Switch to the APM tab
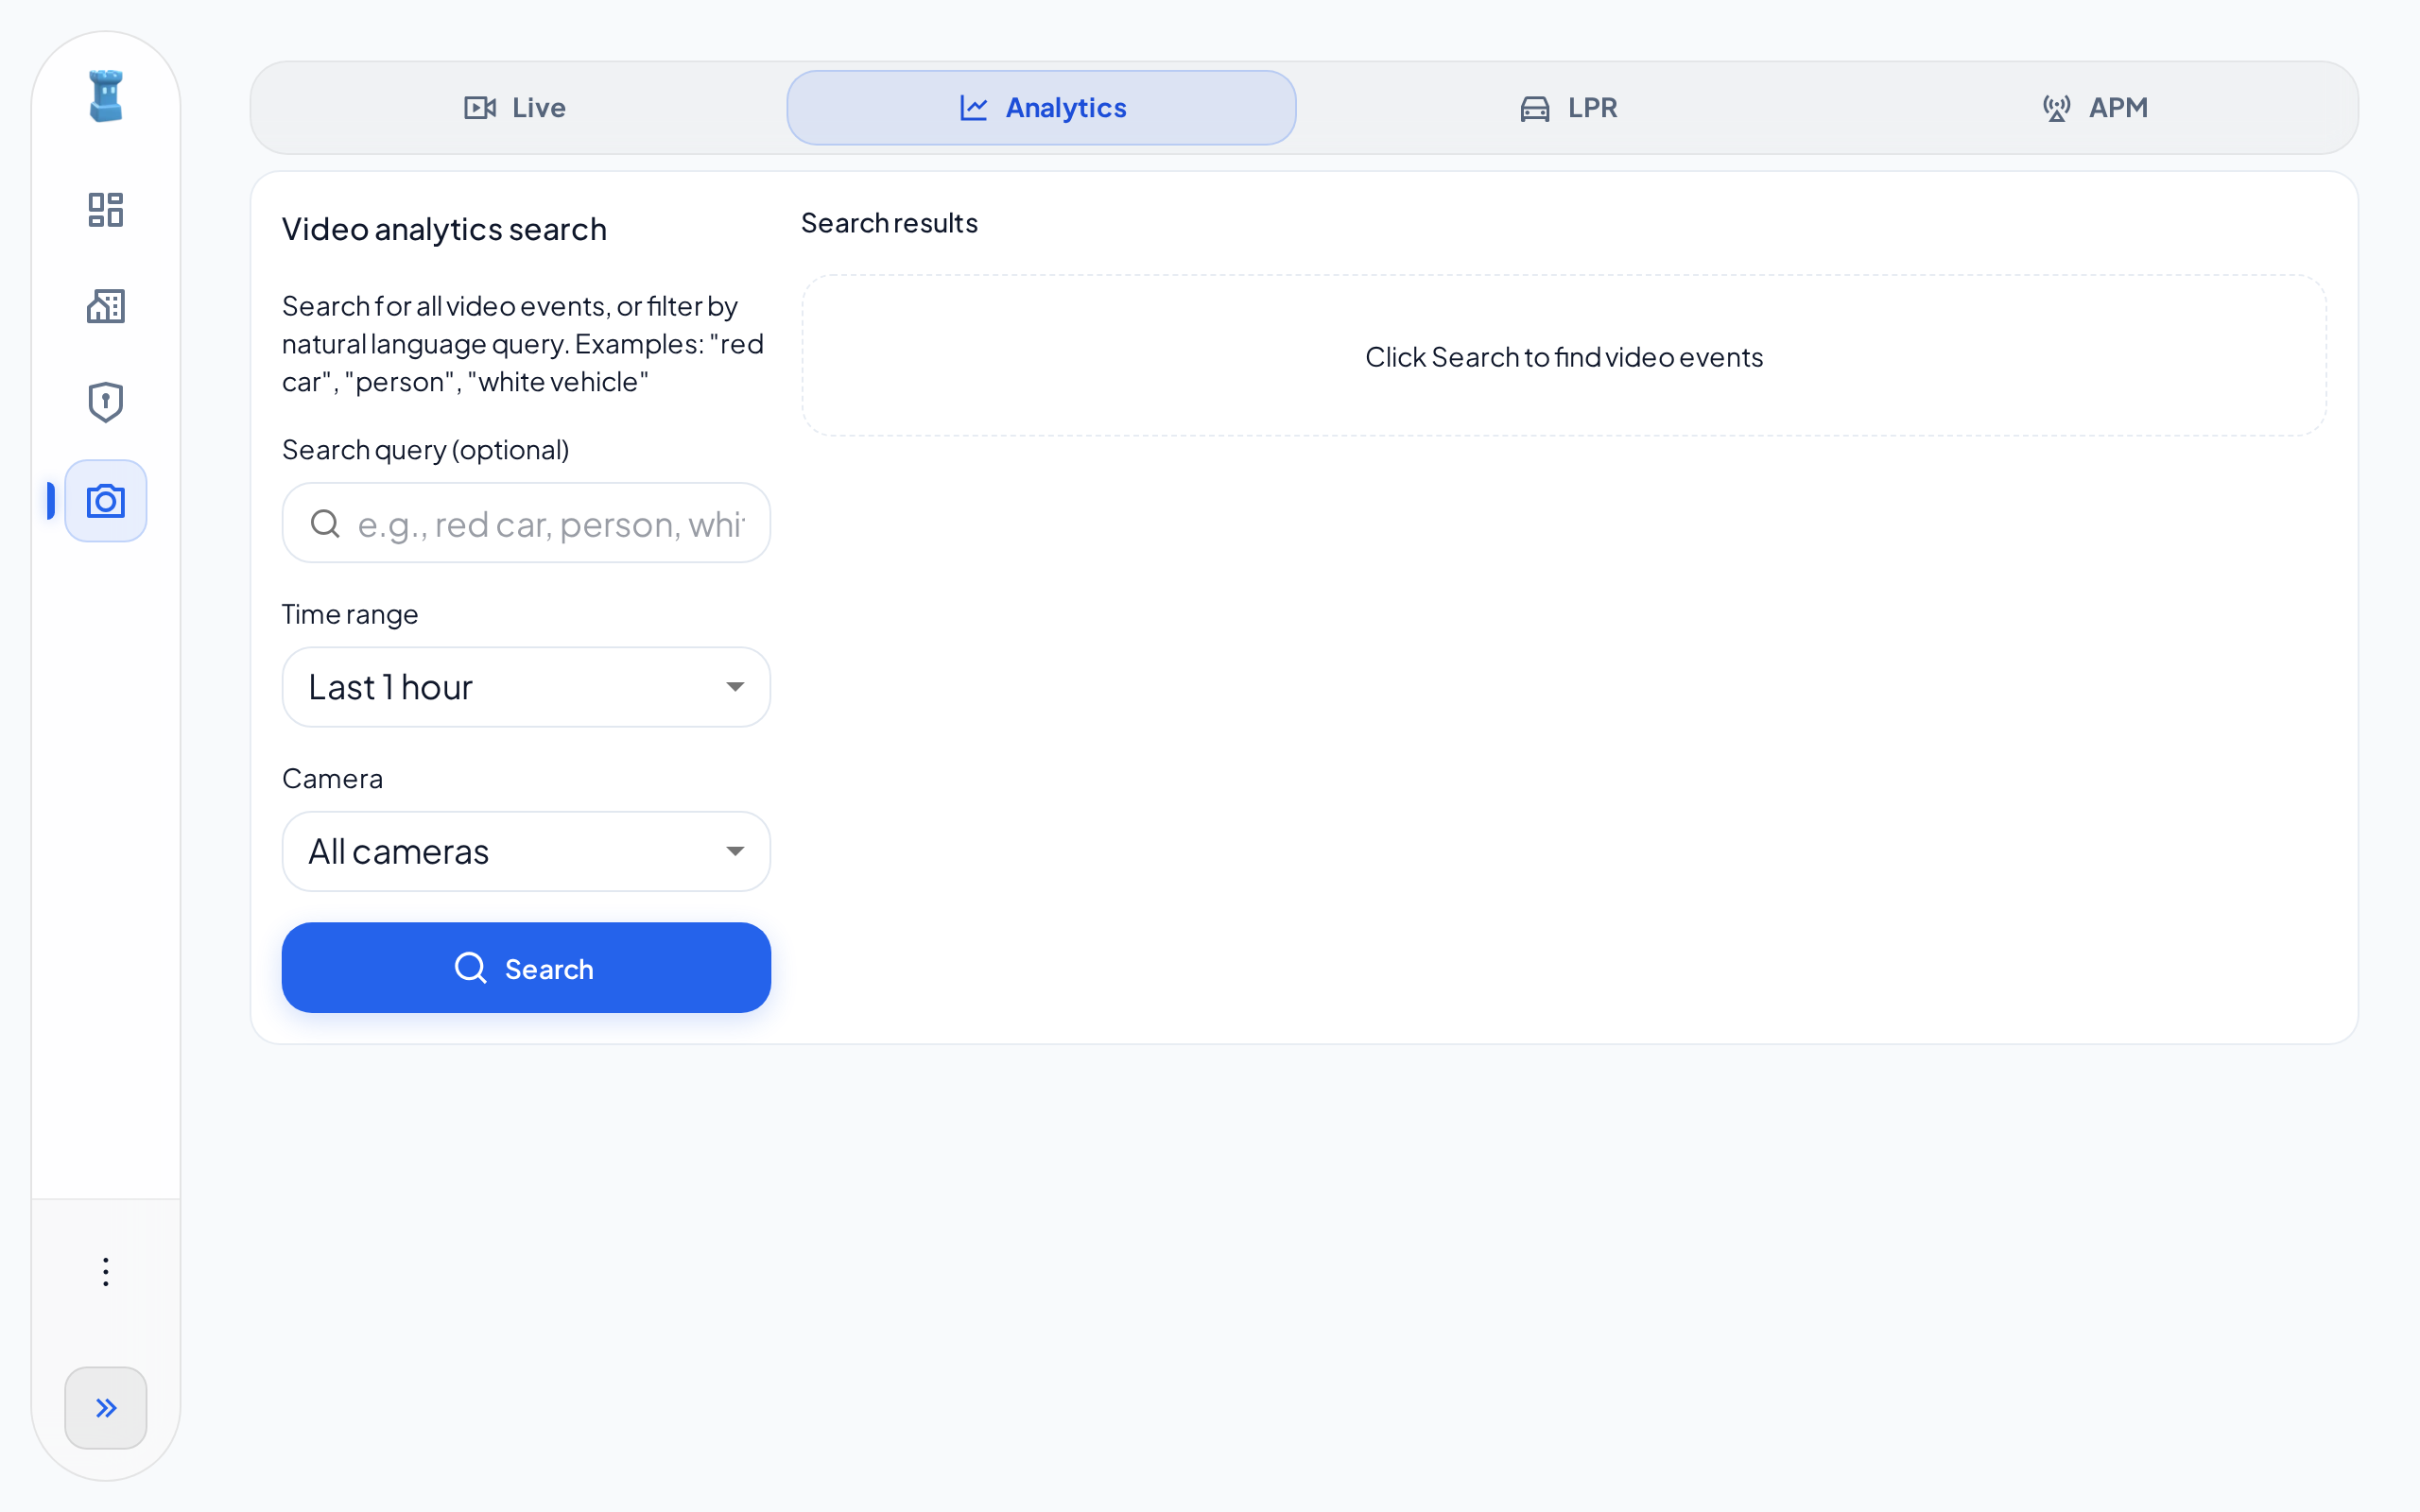2420x1512 pixels. pyautogui.click(x=2095, y=108)
